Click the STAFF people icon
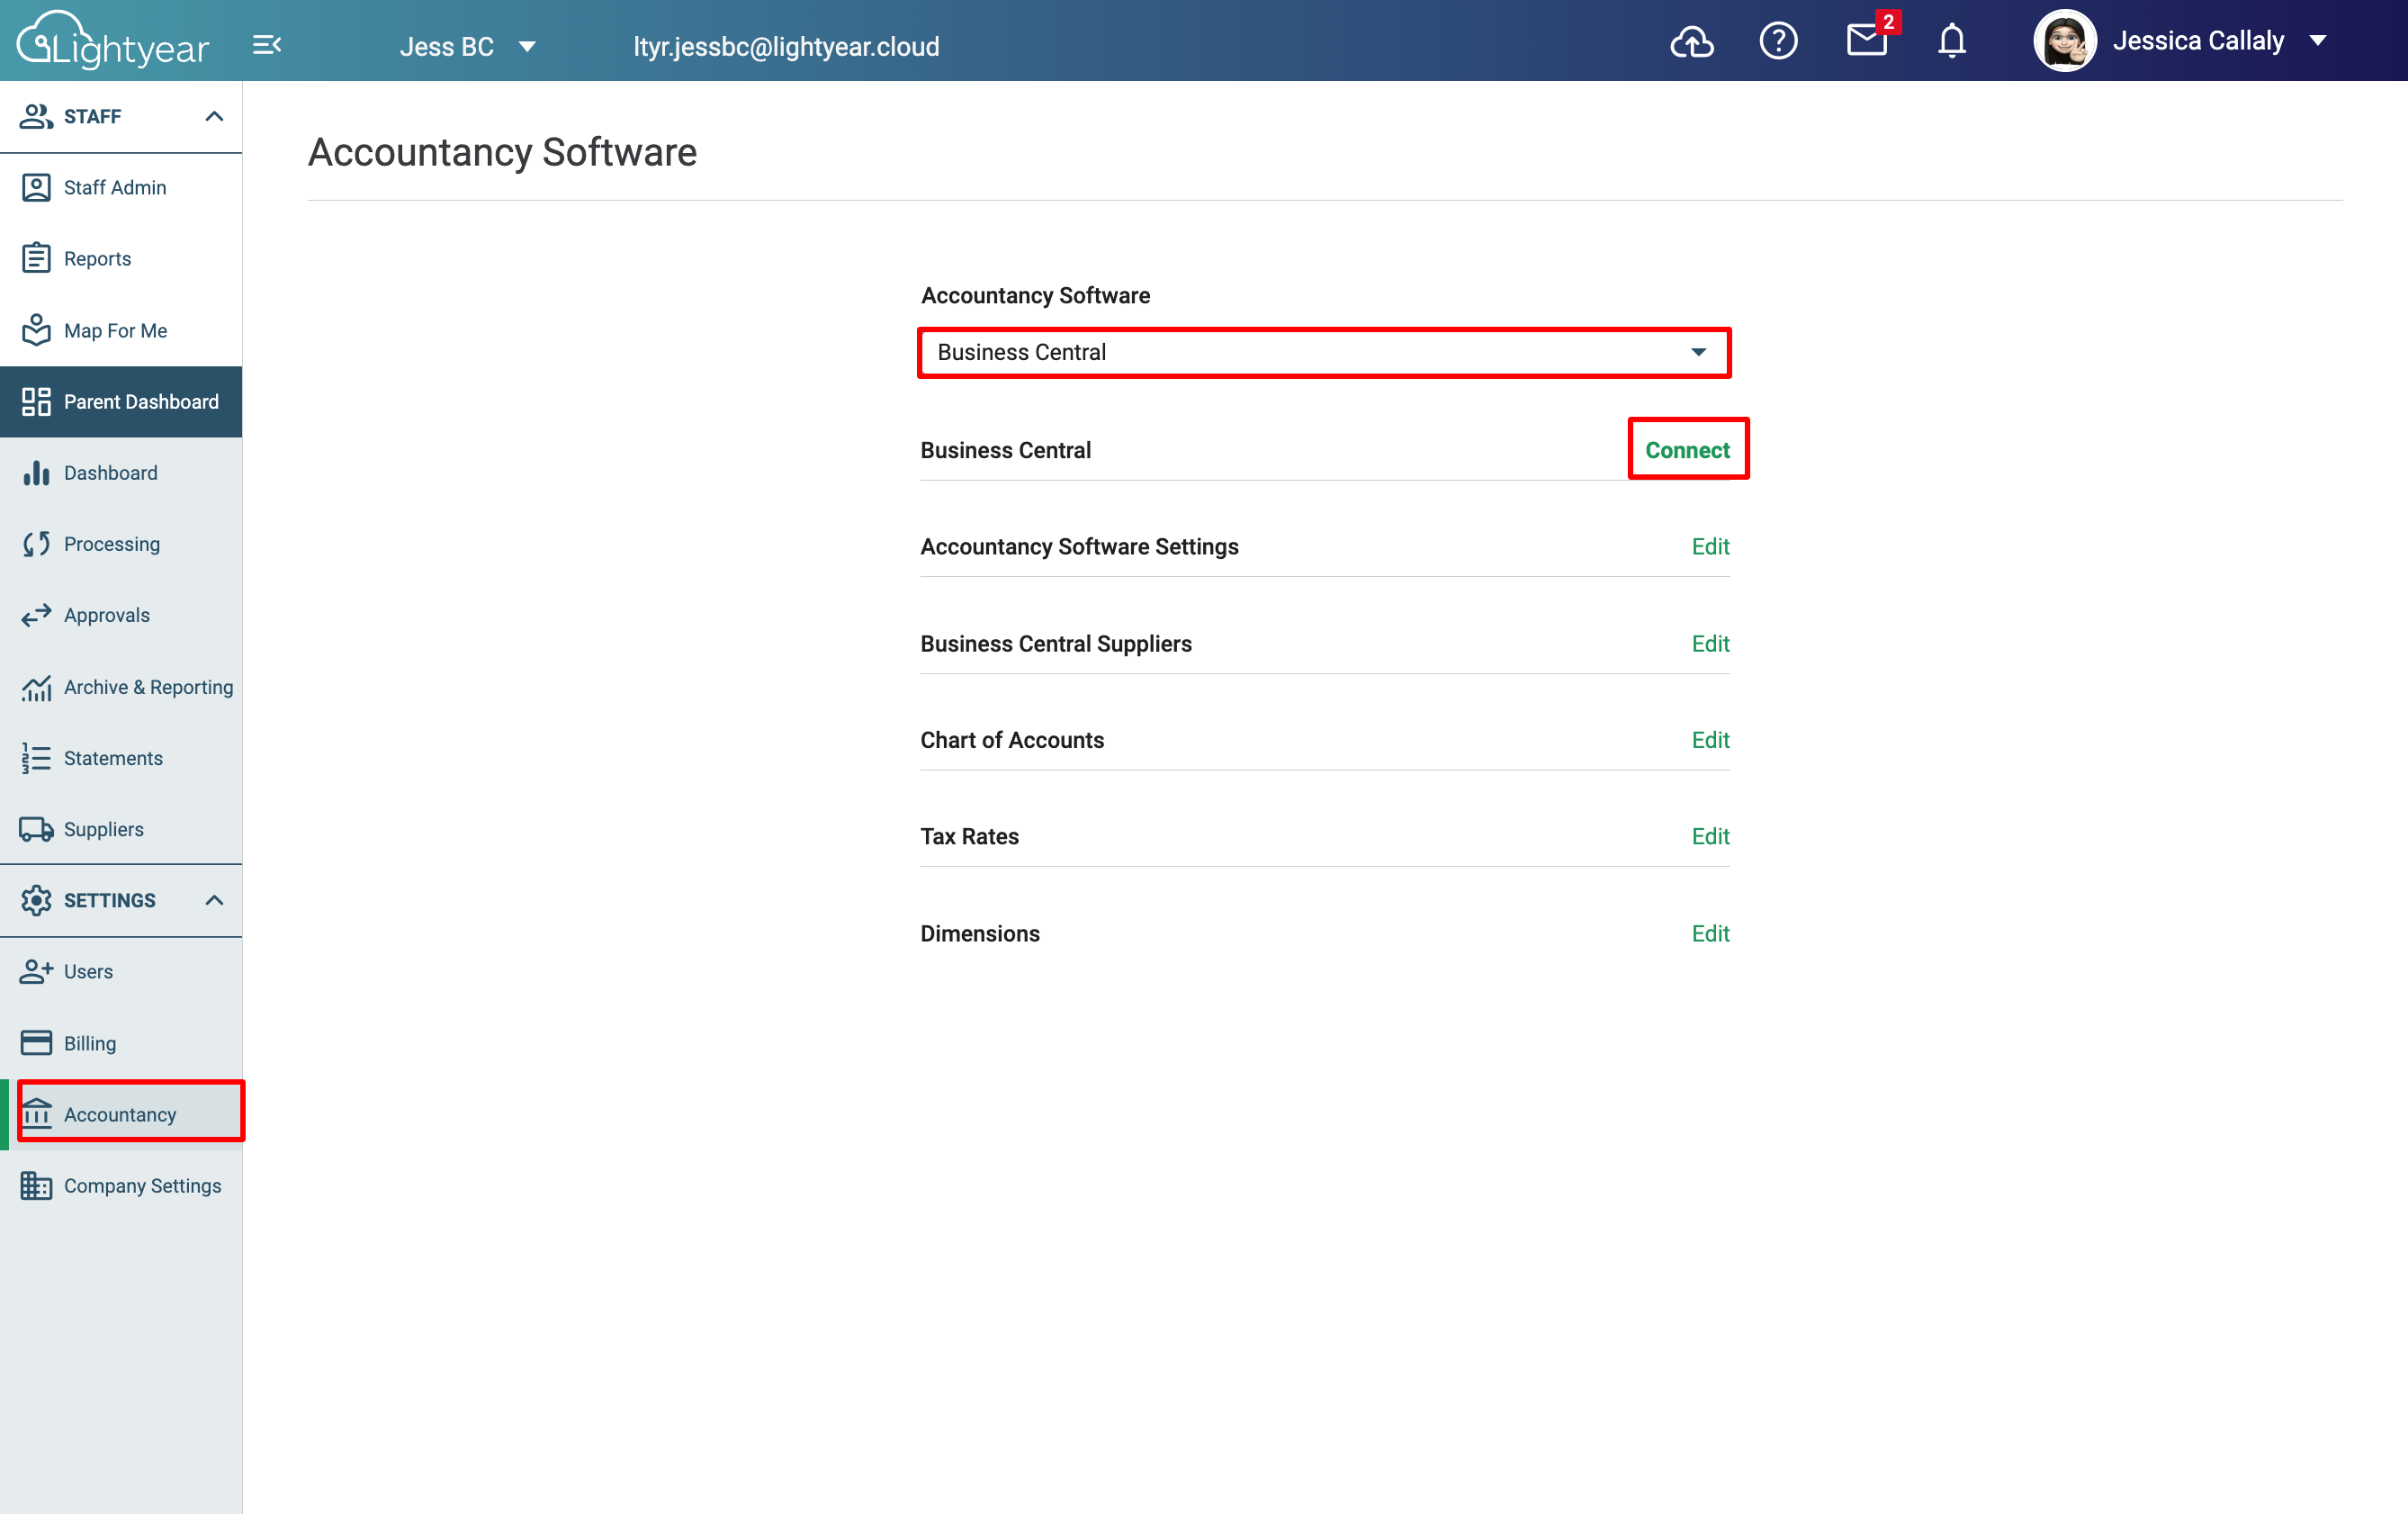The width and height of the screenshot is (2408, 1514). click(x=36, y=116)
